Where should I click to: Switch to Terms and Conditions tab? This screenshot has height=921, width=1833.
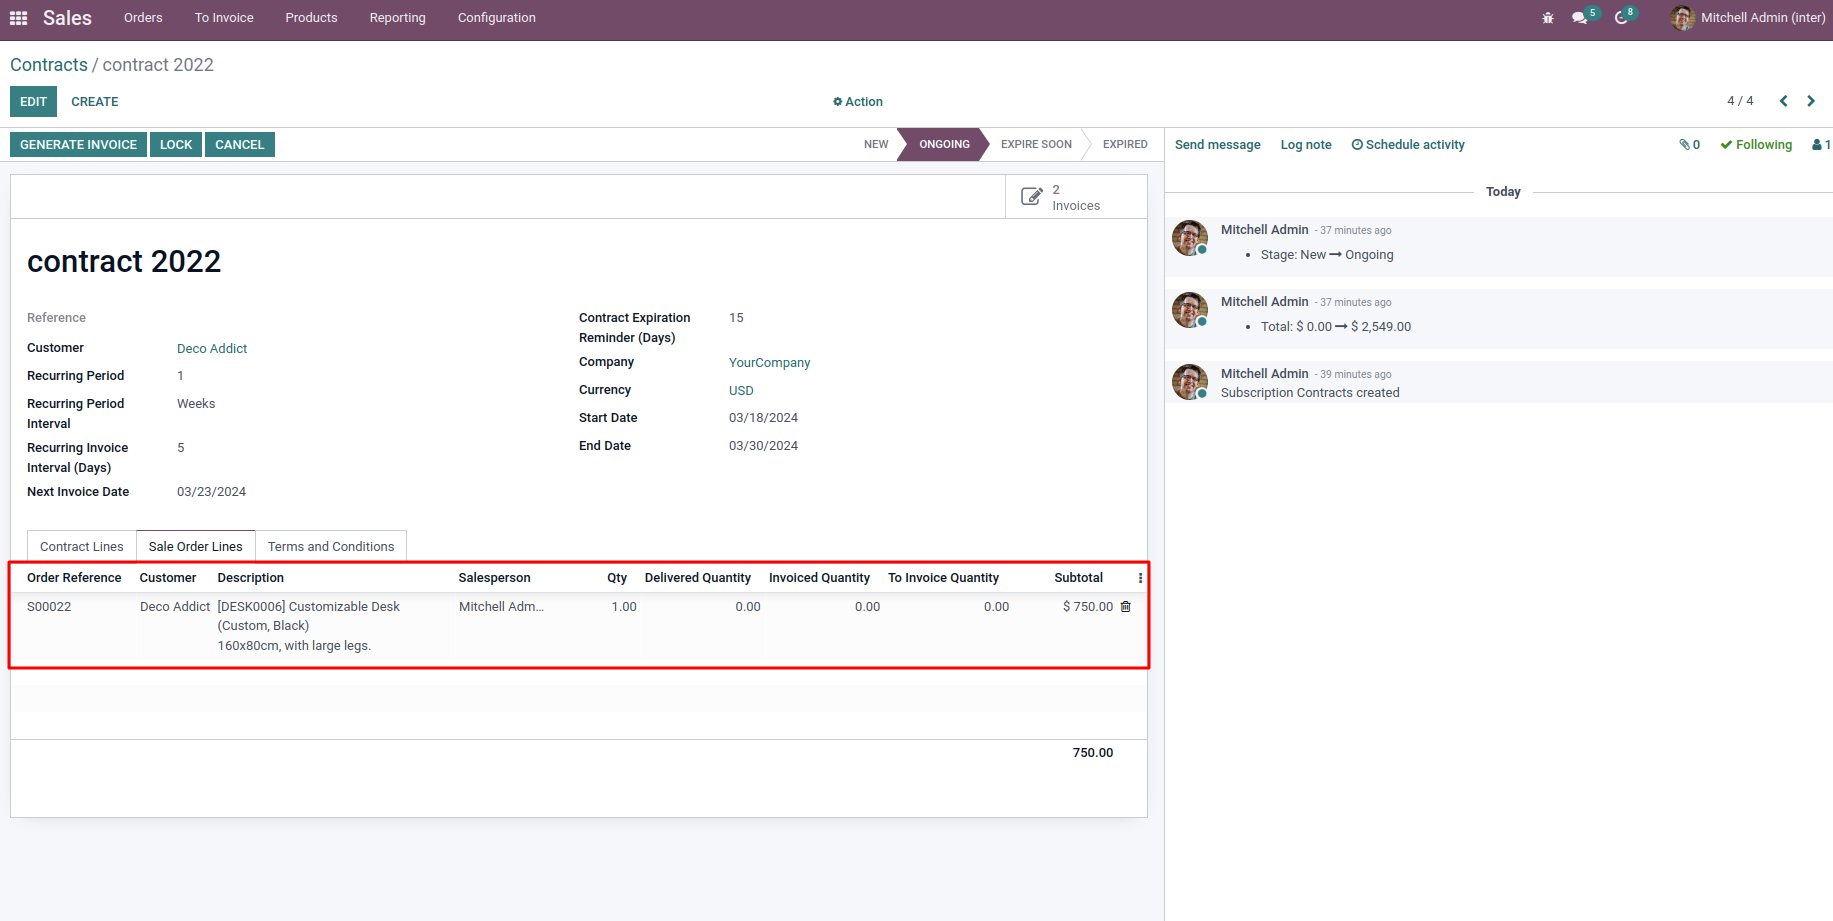(331, 547)
